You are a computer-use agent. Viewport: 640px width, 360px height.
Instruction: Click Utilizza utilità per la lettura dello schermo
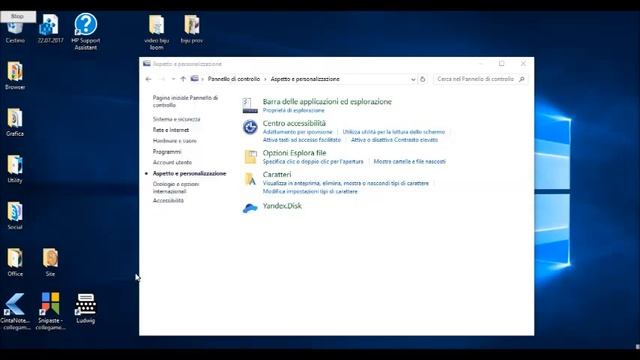[x=394, y=132]
